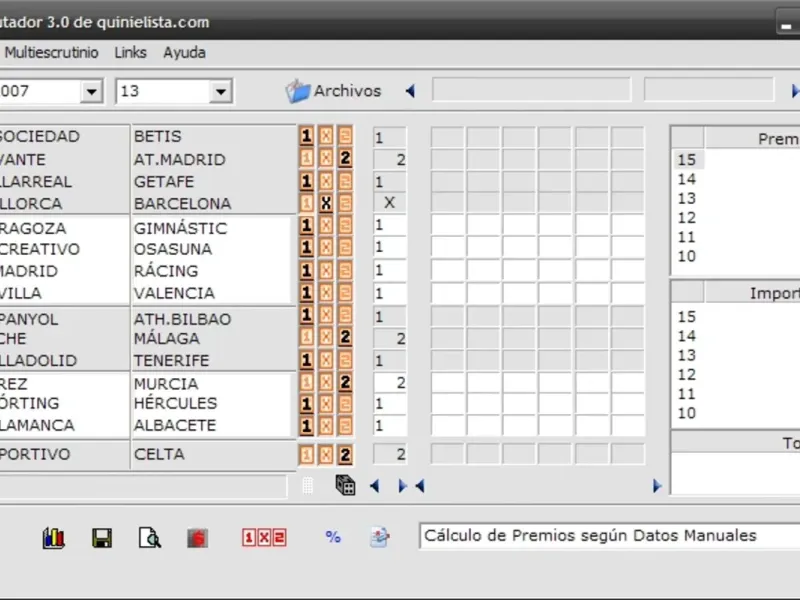Click team name CELTA
Viewport: 800px width, 600px height.
coord(159,454)
